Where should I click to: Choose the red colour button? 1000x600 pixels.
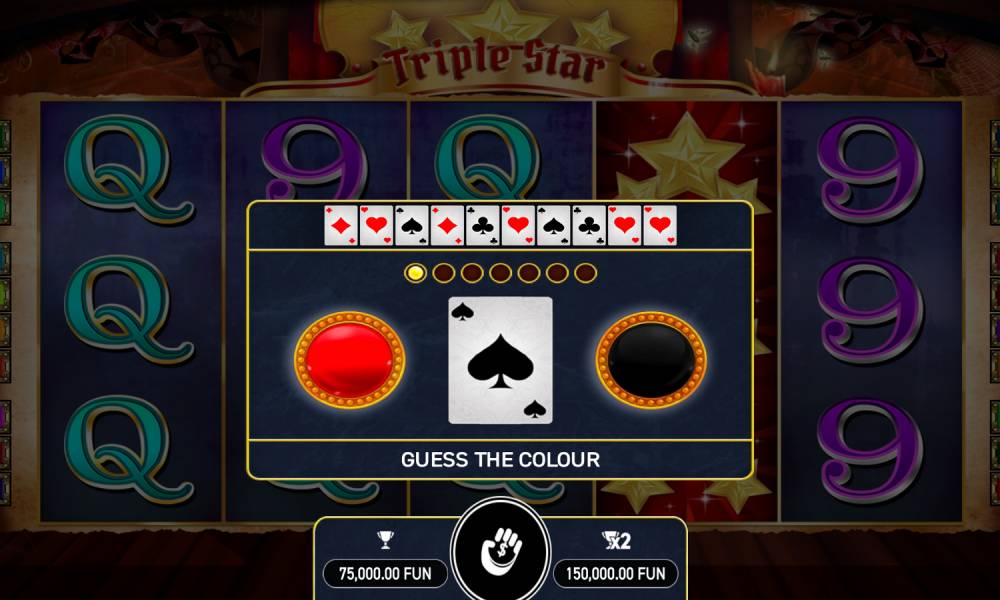coord(349,360)
